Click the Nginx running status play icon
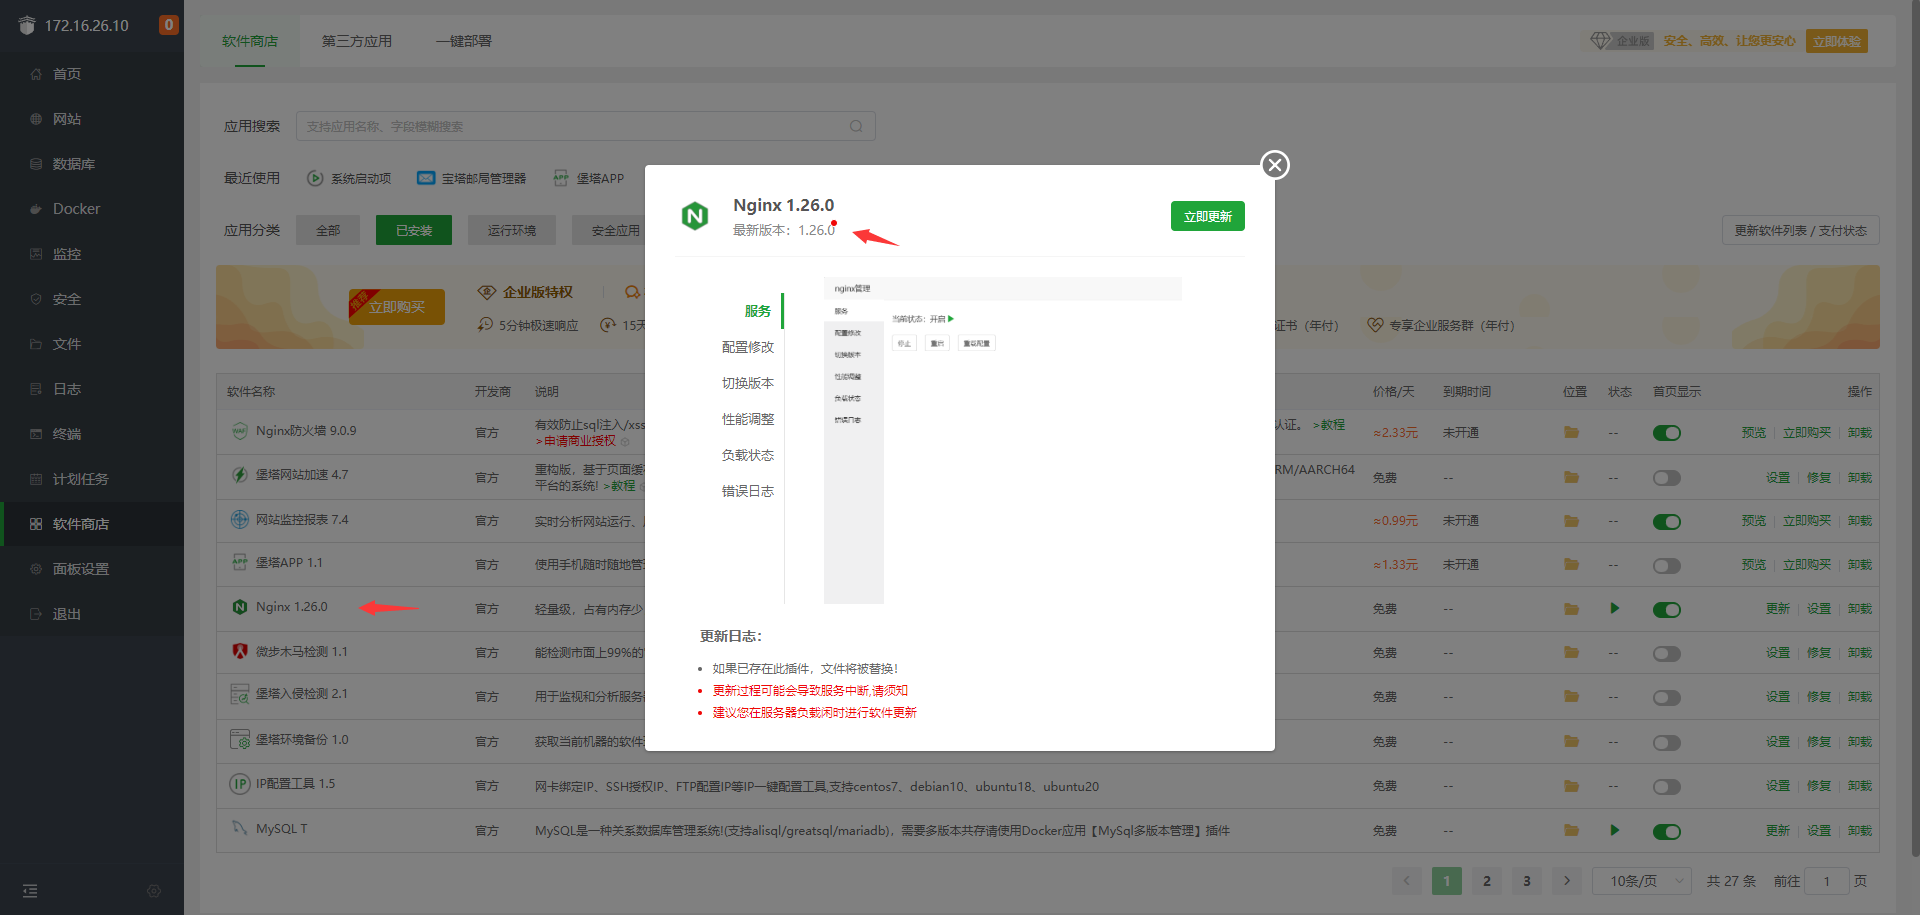This screenshot has height=915, width=1920. pos(1614,608)
